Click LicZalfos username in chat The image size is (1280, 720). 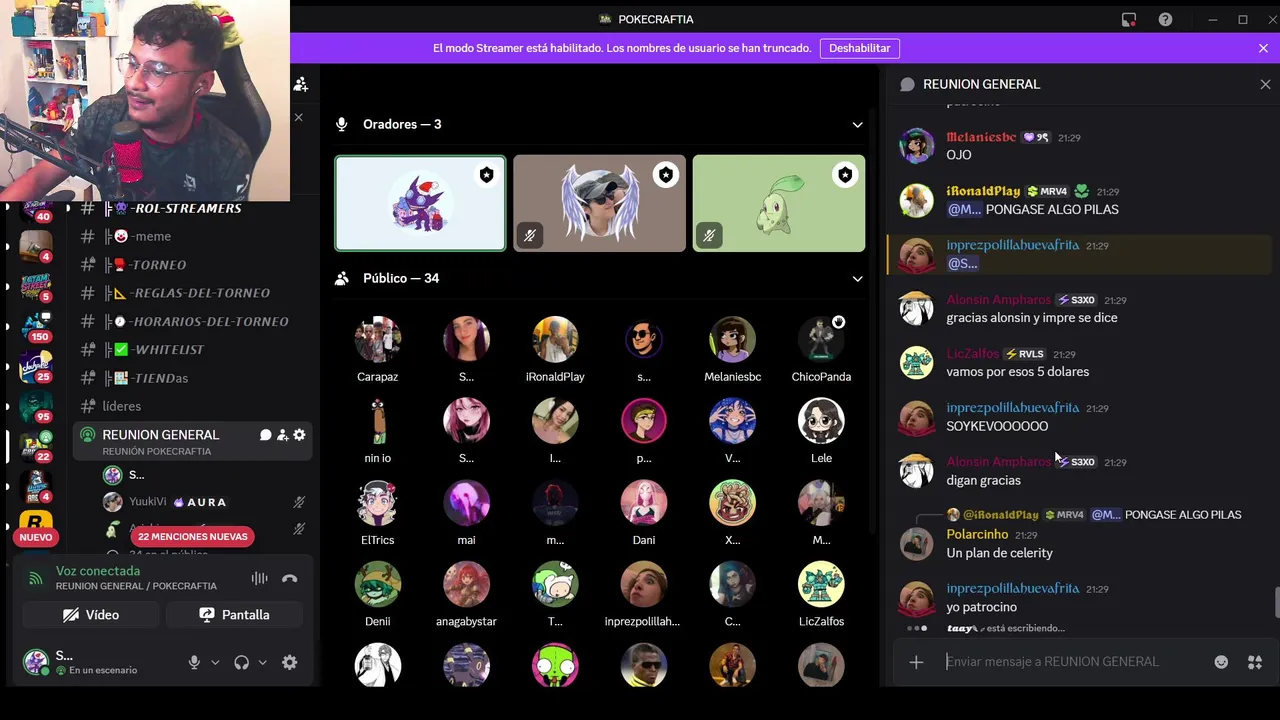[972, 354]
